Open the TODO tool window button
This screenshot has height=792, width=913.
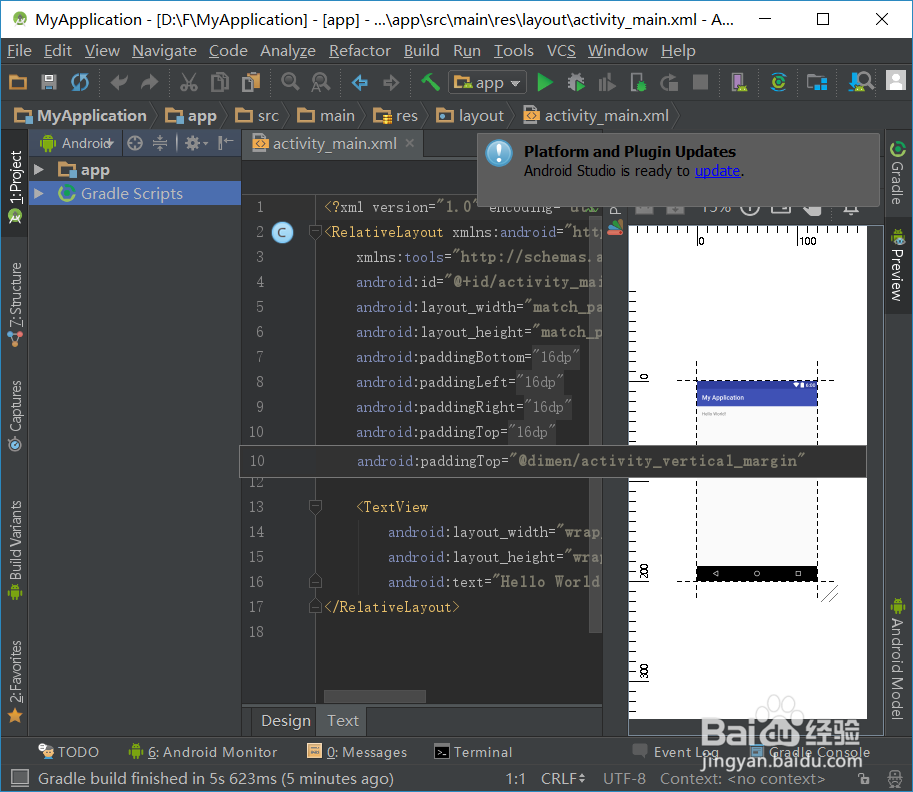tap(69, 752)
